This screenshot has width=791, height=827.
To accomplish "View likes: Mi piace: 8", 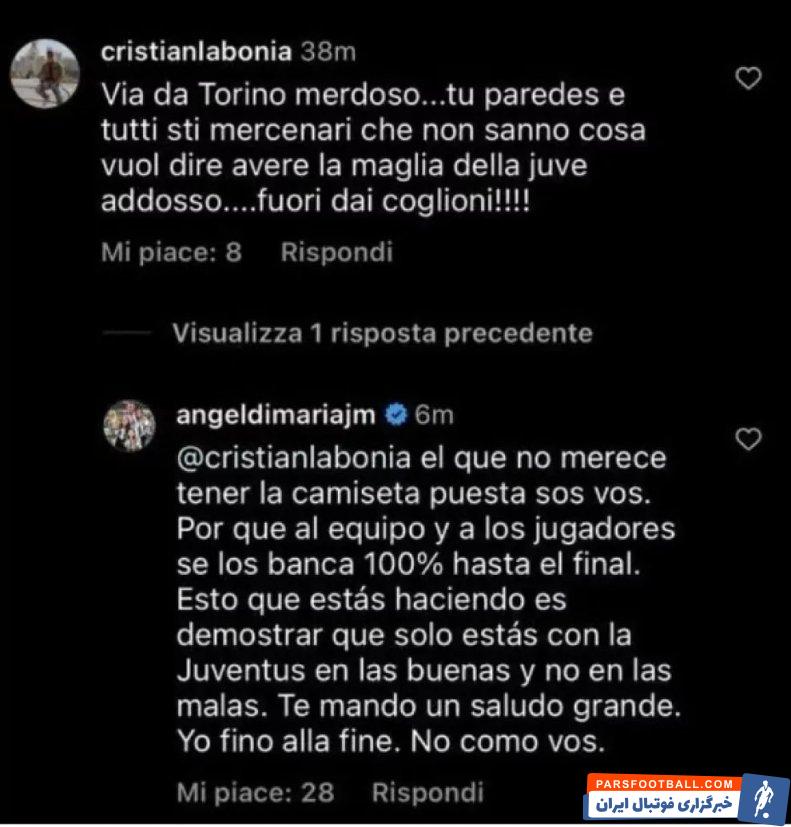I will (x=171, y=252).
